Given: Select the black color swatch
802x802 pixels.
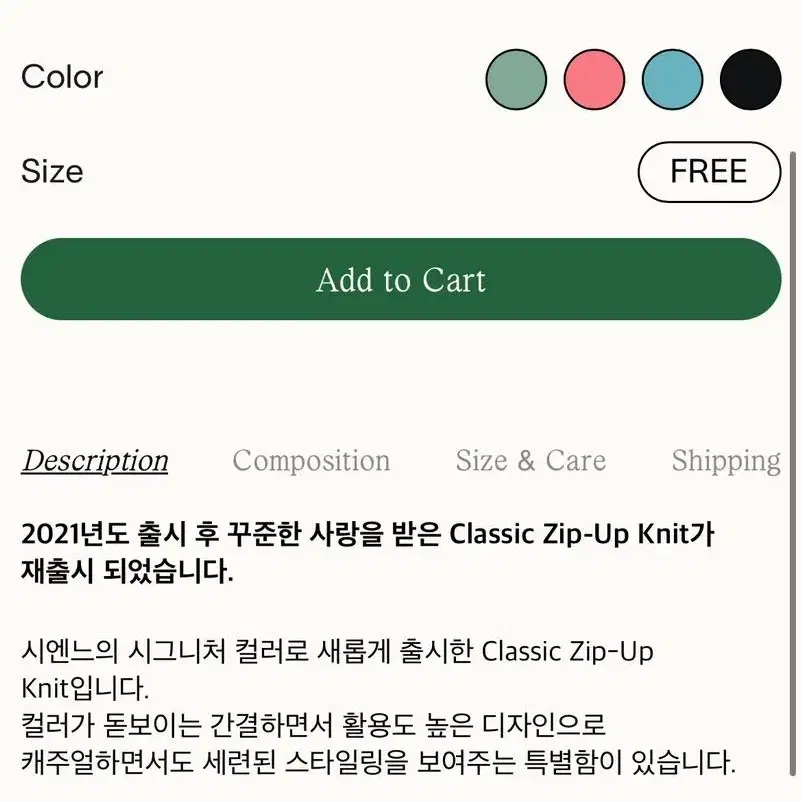Looking at the screenshot, I should (x=750, y=79).
